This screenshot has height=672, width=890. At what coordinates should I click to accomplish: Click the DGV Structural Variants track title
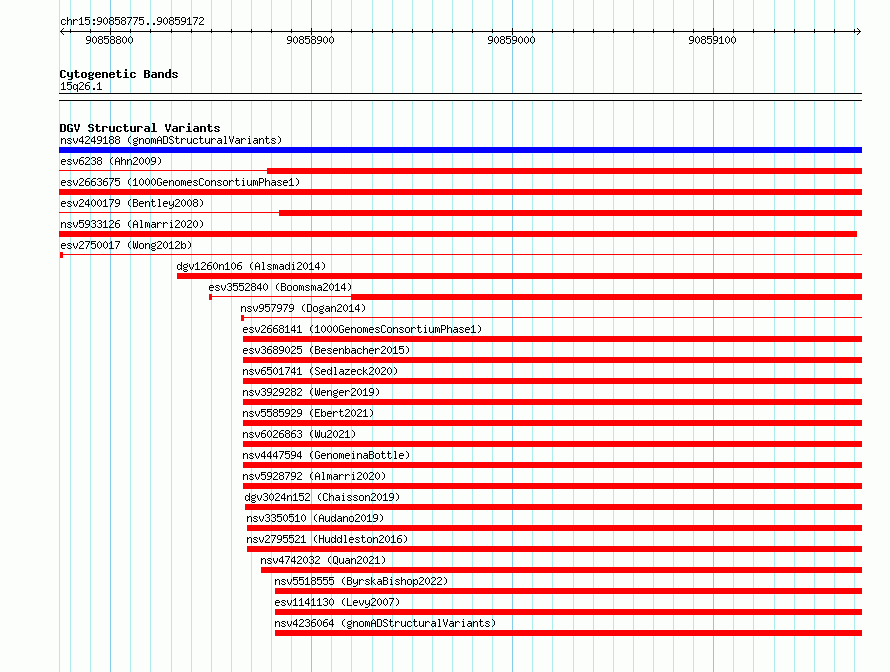(140, 128)
